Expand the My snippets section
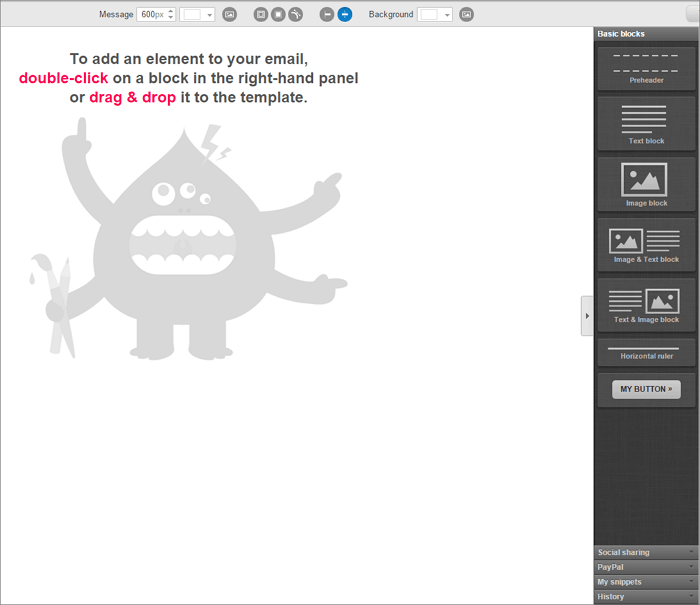The image size is (700, 605). [x=646, y=582]
